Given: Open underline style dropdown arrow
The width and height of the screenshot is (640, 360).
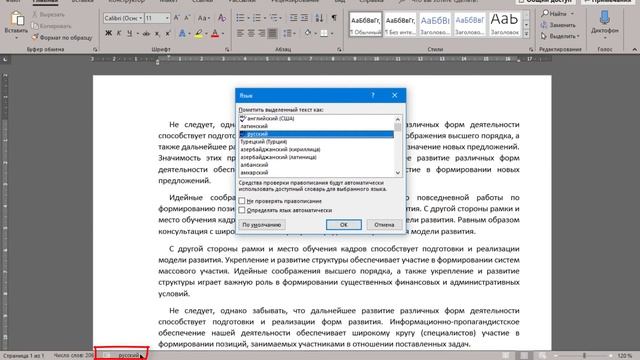Looking at the screenshot, I should click(x=138, y=34).
